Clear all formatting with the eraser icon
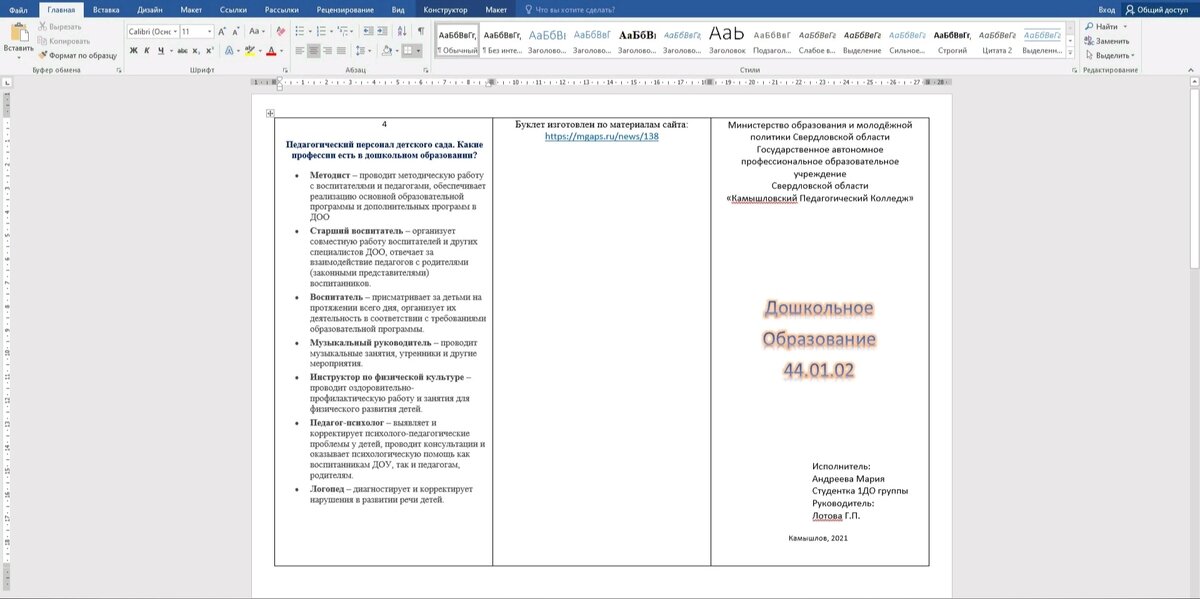 pyautogui.click(x=280, y=32)
